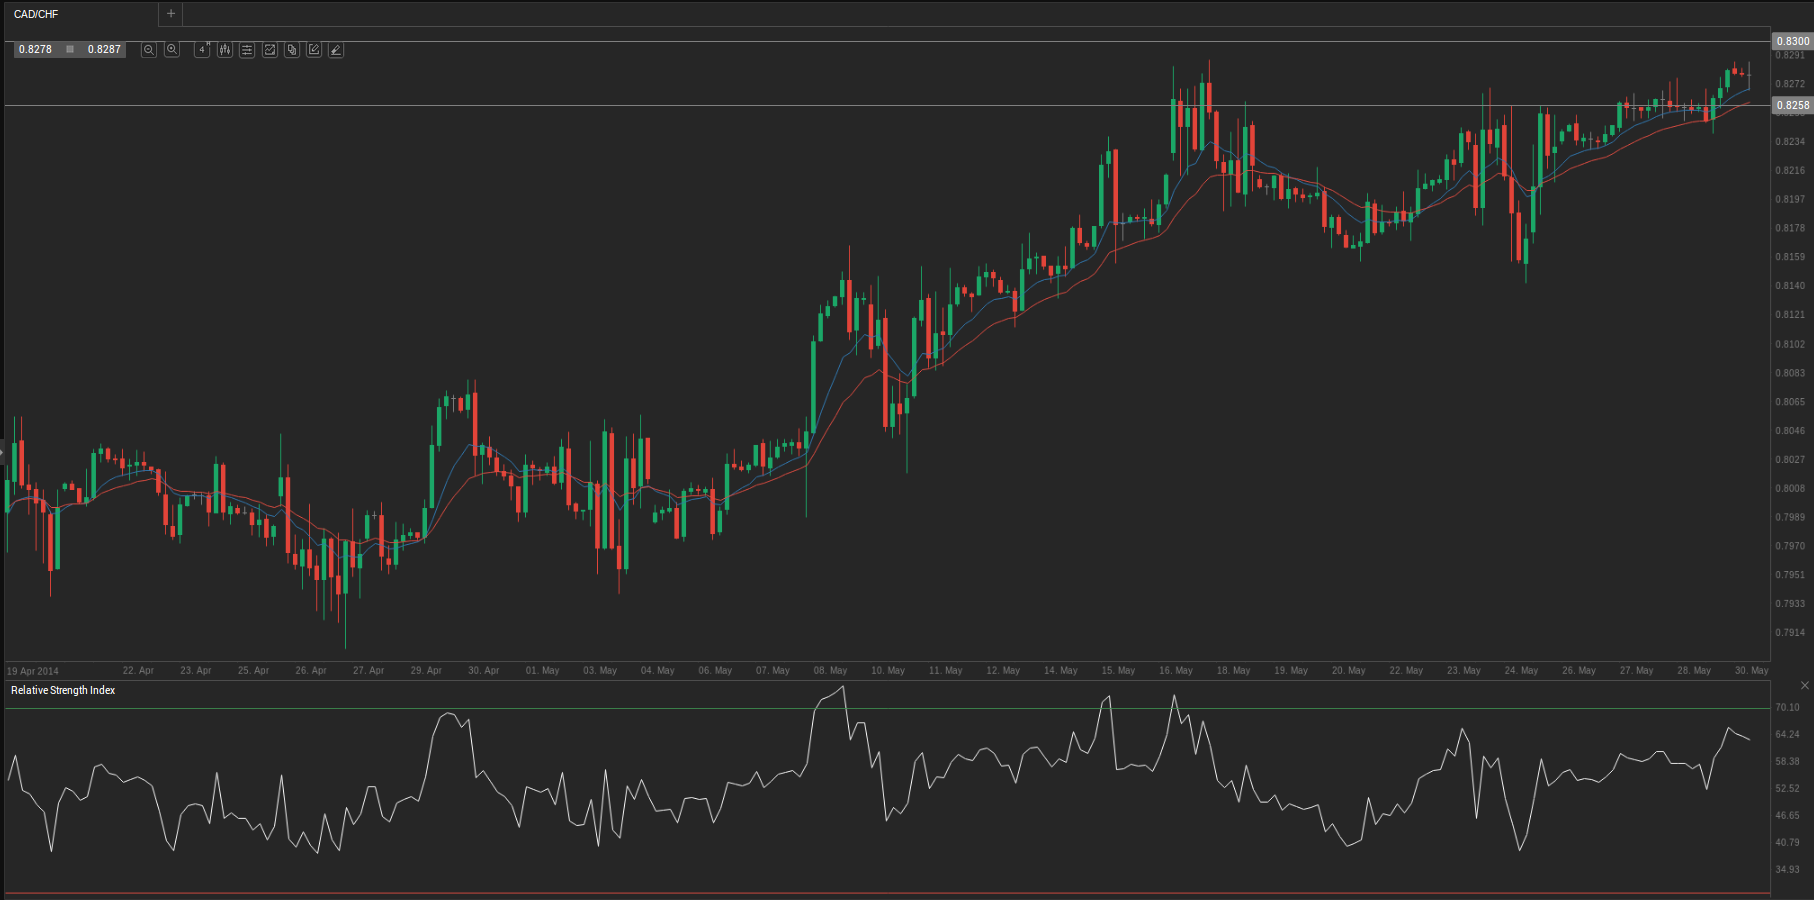Open the candlestick chart type menu
Image resolution: width=1814 pixels, height=900 pixels.
click(225, 50)
